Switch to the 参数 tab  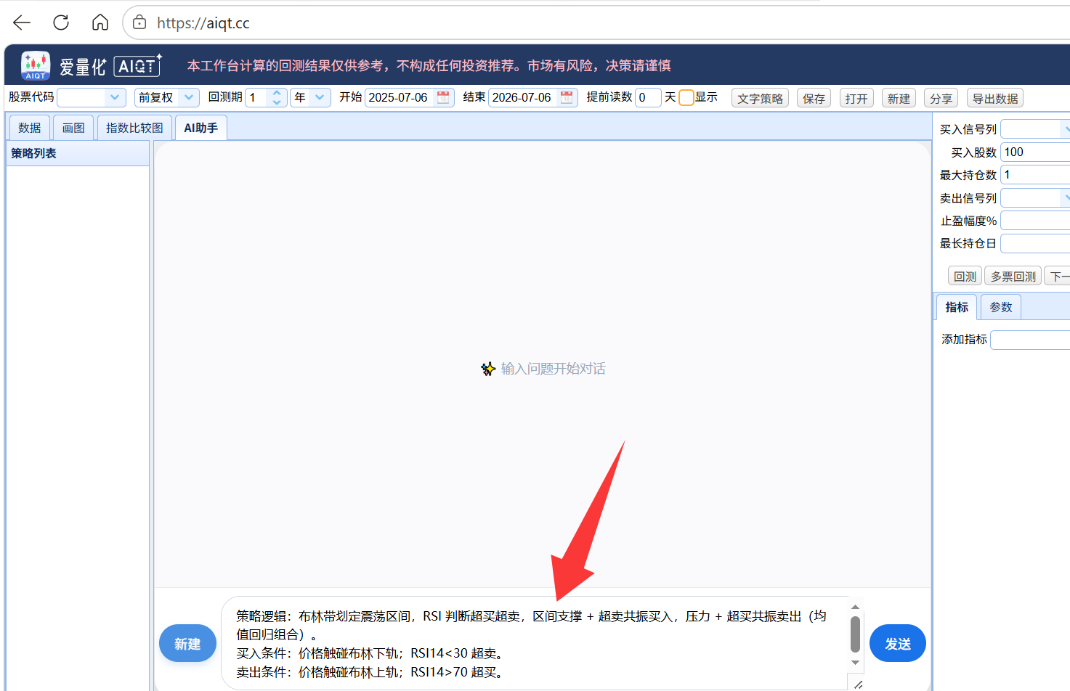click(x=1000, y=307)
